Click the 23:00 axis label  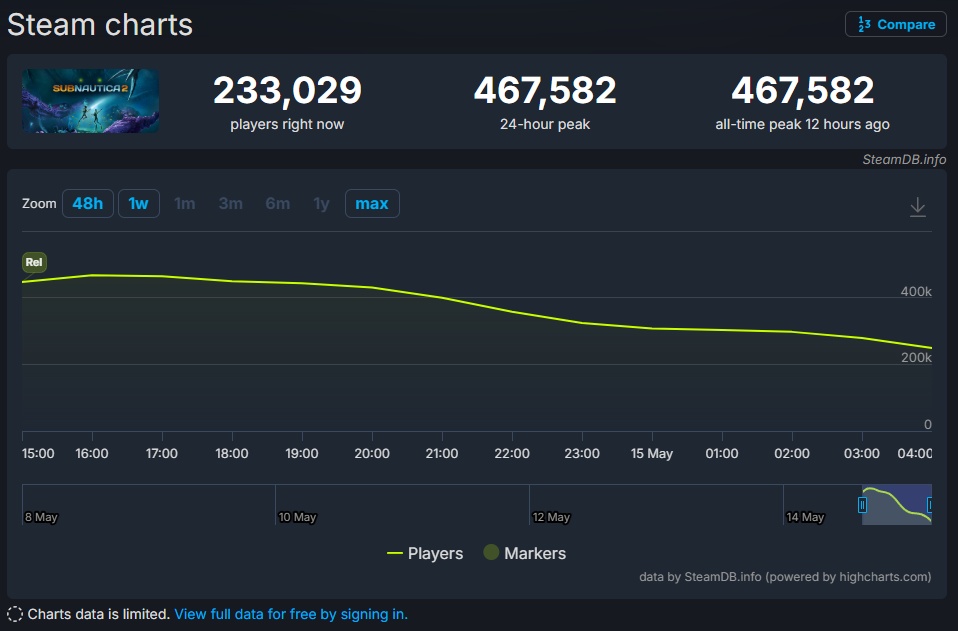(582, 453)
